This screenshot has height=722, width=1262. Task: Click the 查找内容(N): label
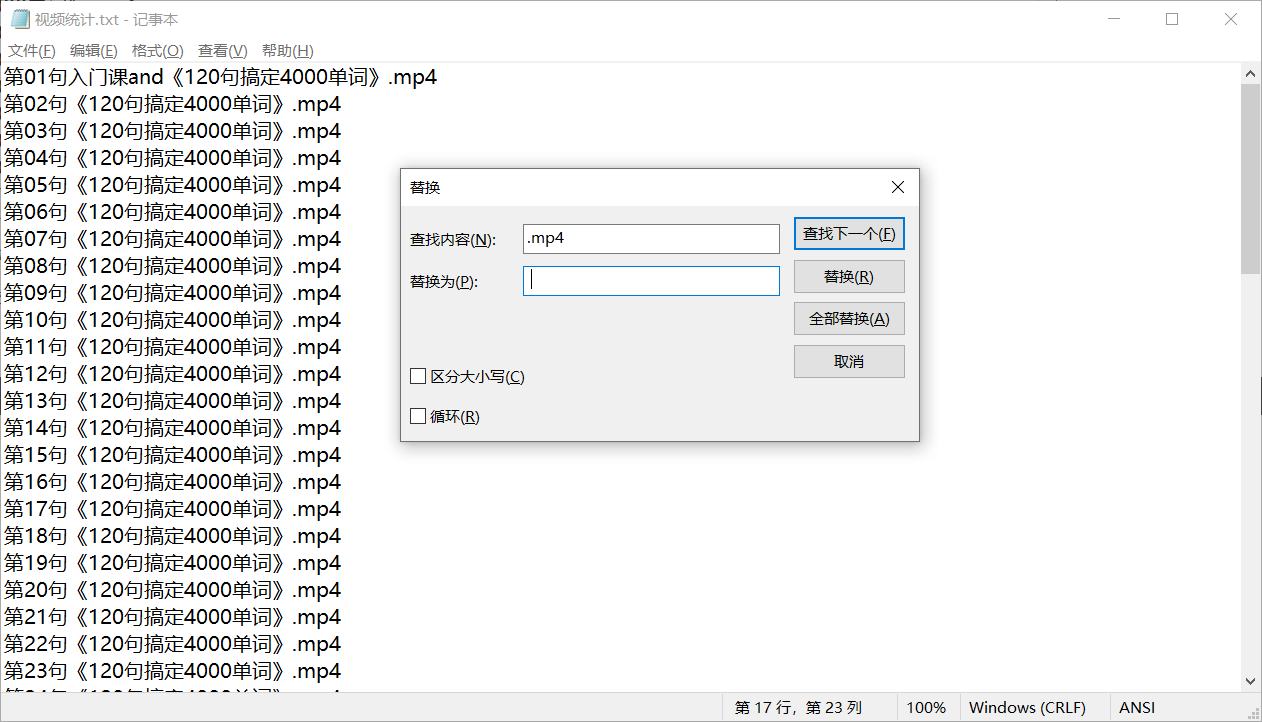coord(452,240)
